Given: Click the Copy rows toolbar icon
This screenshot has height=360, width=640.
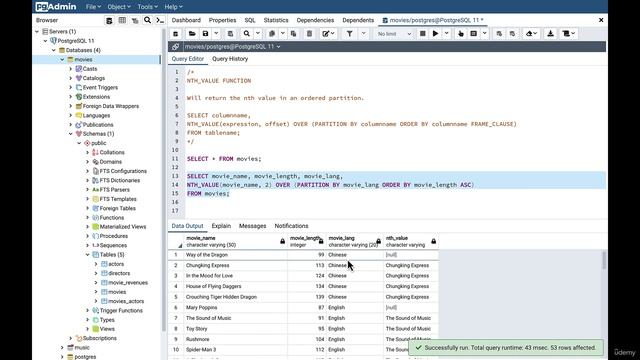Looking at the screenshot, I should (x=272, y=34).
